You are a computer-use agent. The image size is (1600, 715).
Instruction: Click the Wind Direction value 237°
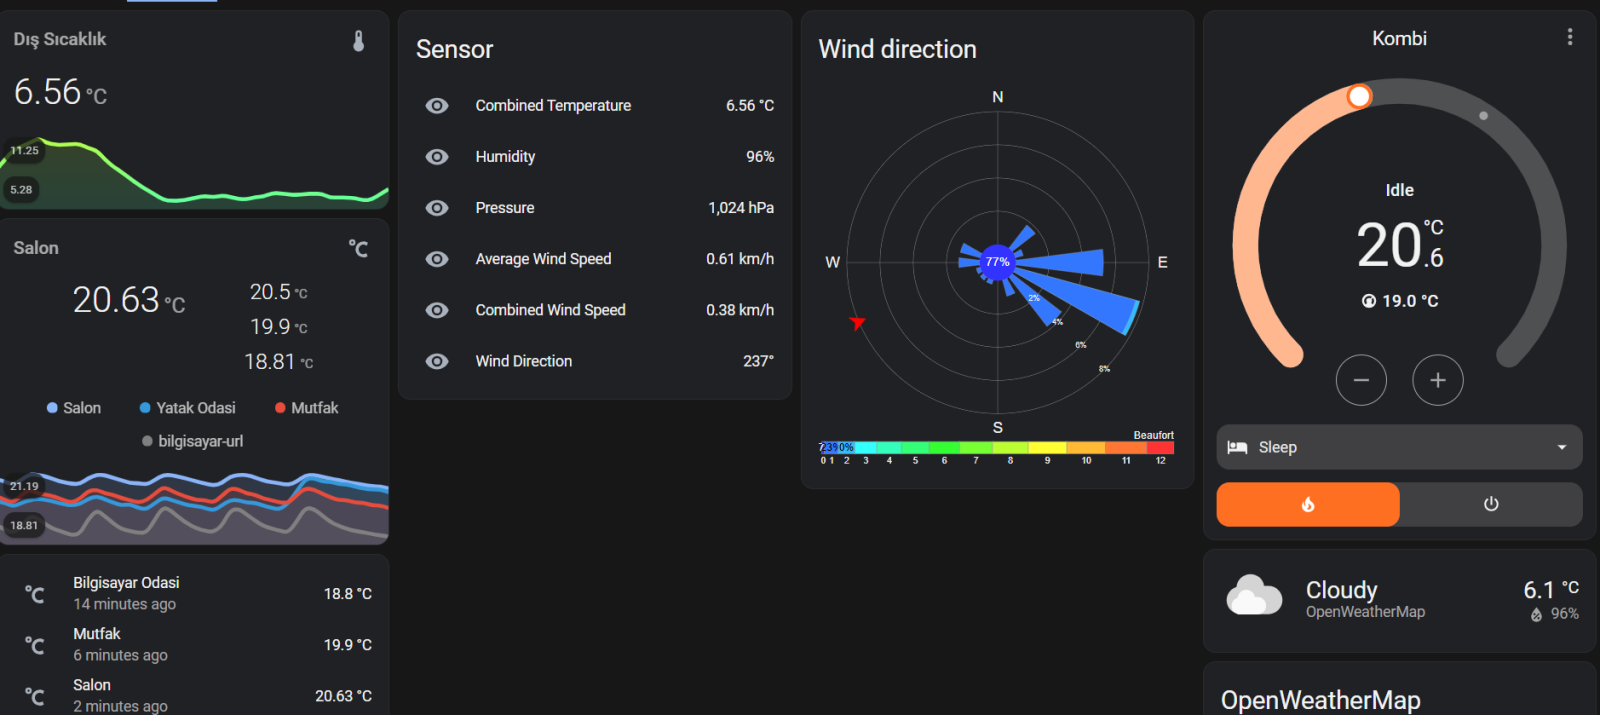758,361
